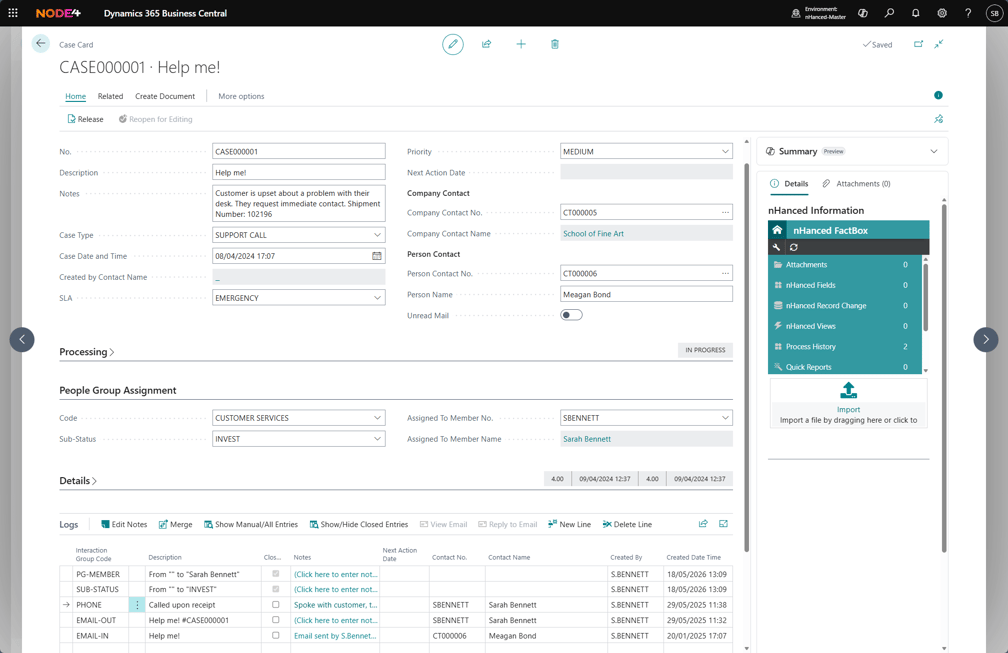Click the pin action bar icon
Screen dimensions: 1008x653
click(x=939, y=119)
